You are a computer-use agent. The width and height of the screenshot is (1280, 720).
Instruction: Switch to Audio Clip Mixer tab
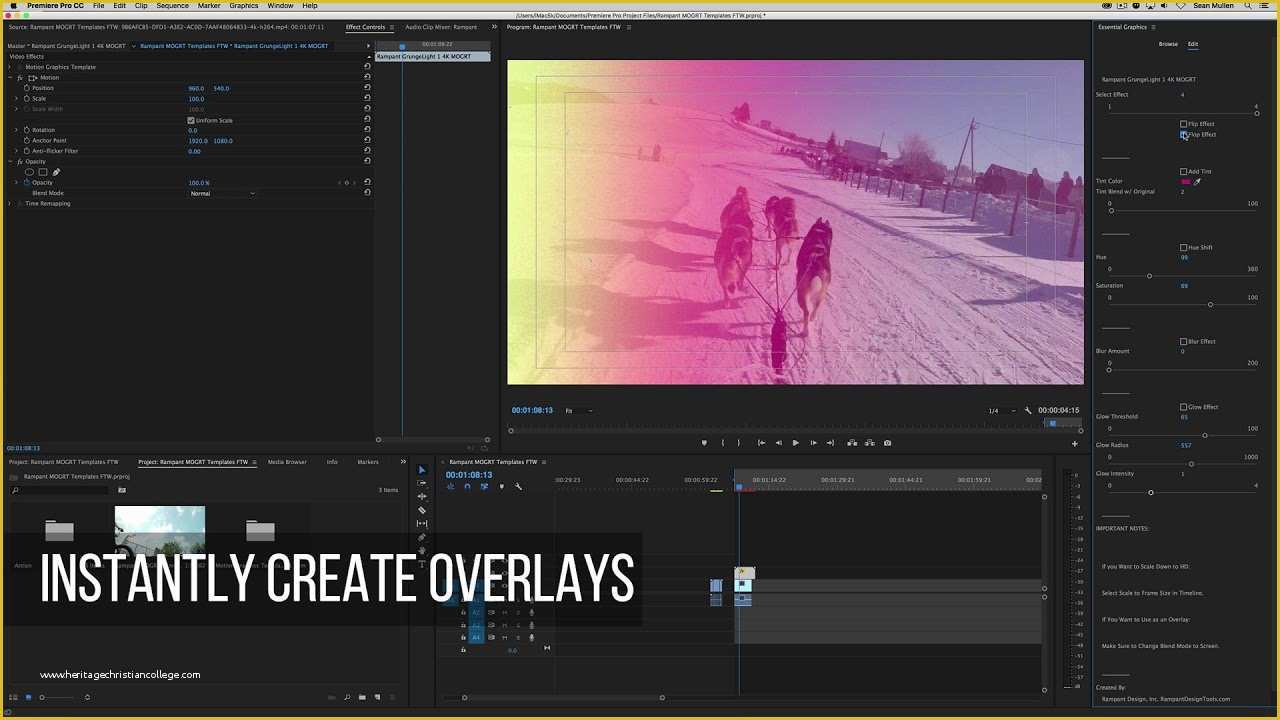coord(441,27)
